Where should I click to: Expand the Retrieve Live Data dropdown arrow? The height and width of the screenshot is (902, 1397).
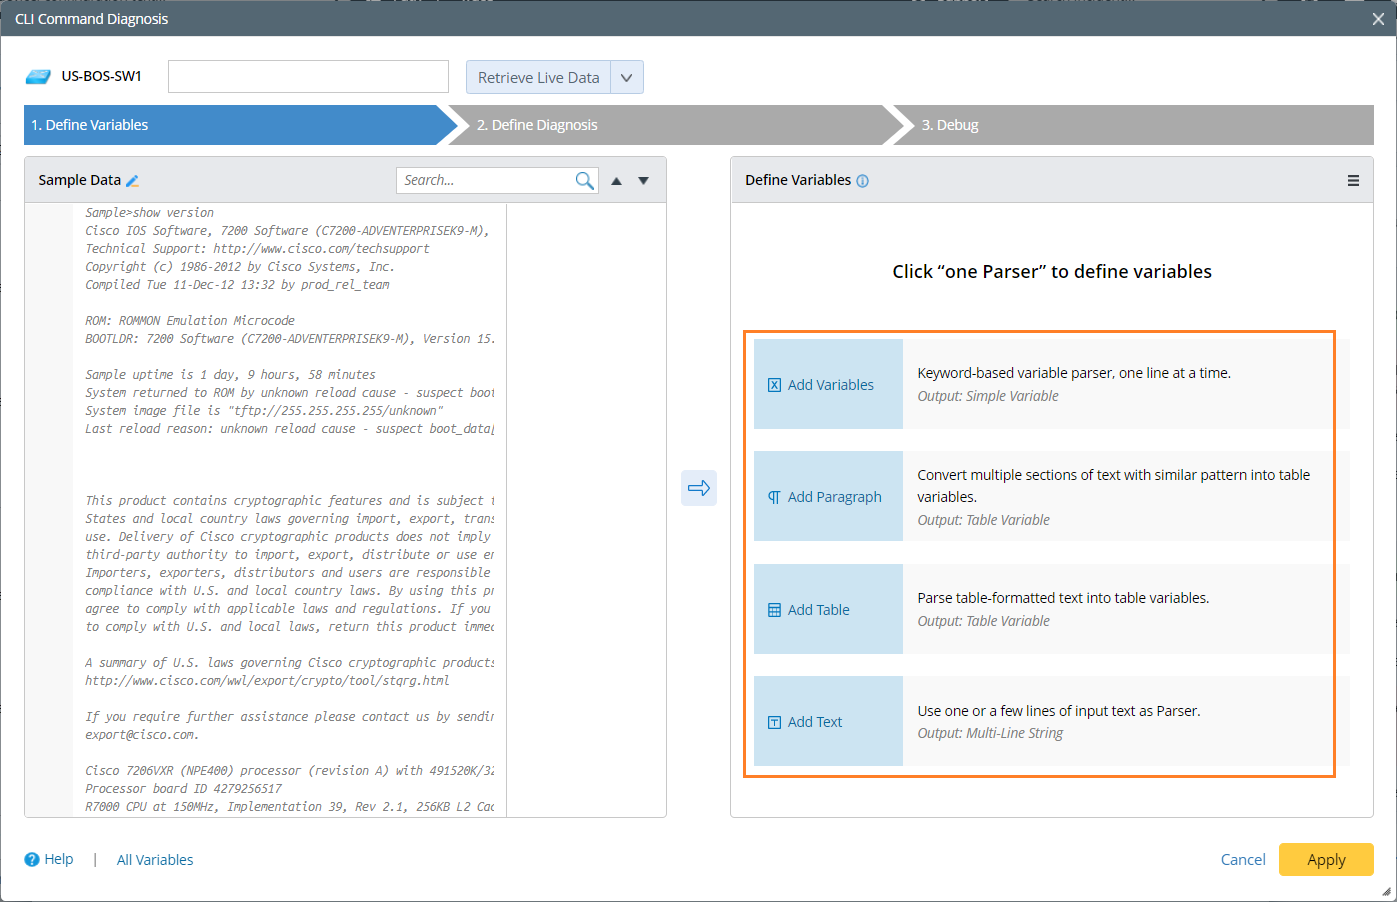tap(627, 77)
